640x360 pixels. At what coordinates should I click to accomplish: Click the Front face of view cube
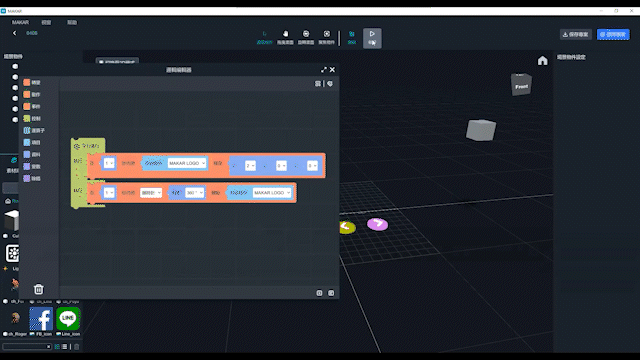pyautogui.click(x=522, y=86)
